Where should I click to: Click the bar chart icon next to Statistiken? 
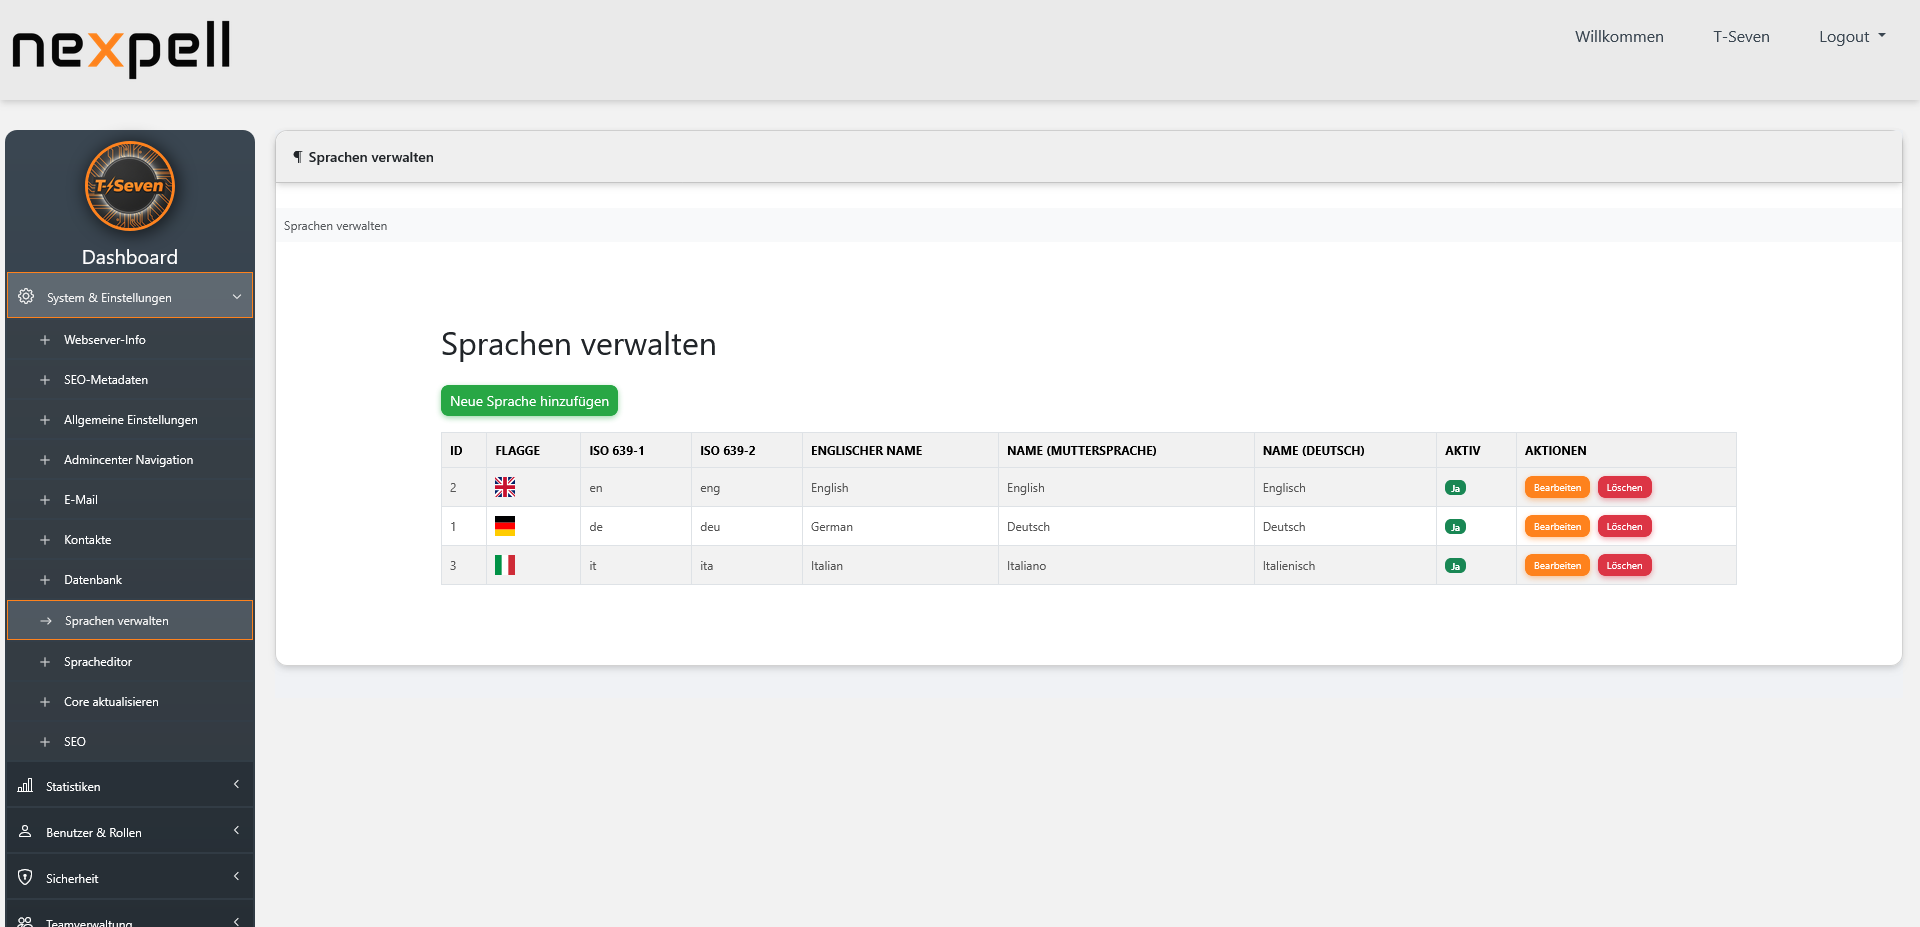(24, 786)
